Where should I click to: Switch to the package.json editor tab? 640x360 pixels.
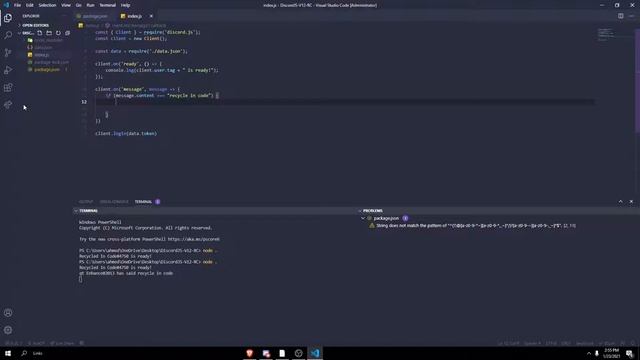pos(95,16)
